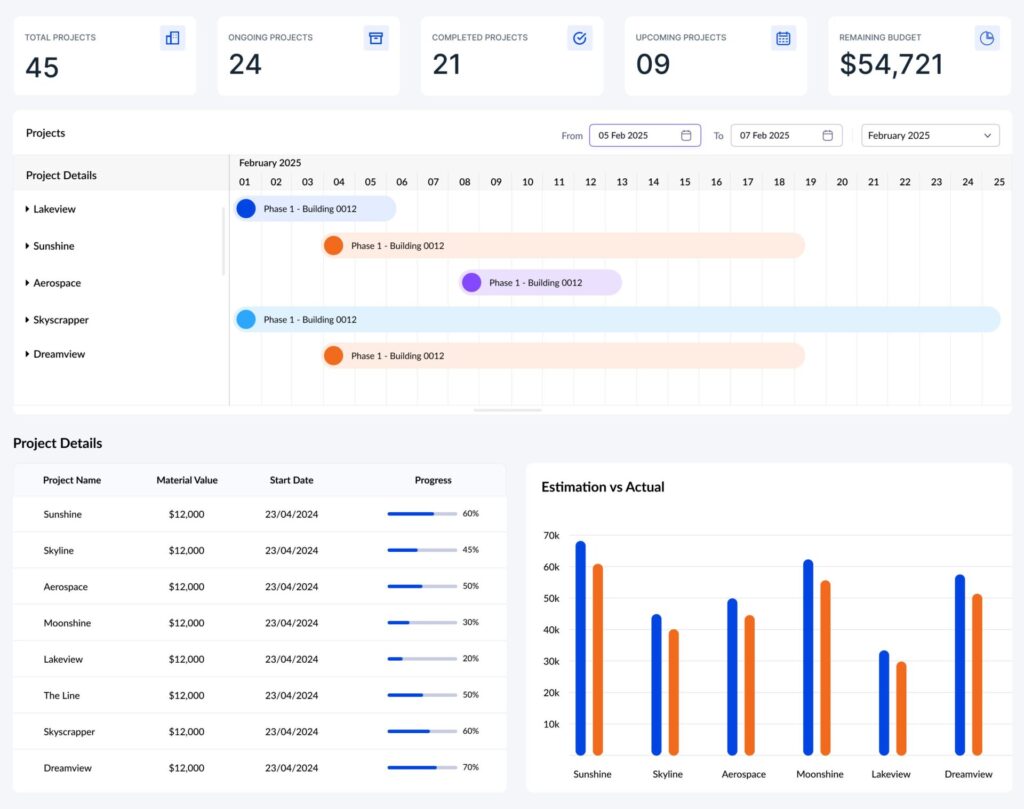Select the Project Details sidebar header
1024x809 pixels.
pos(61,175)
